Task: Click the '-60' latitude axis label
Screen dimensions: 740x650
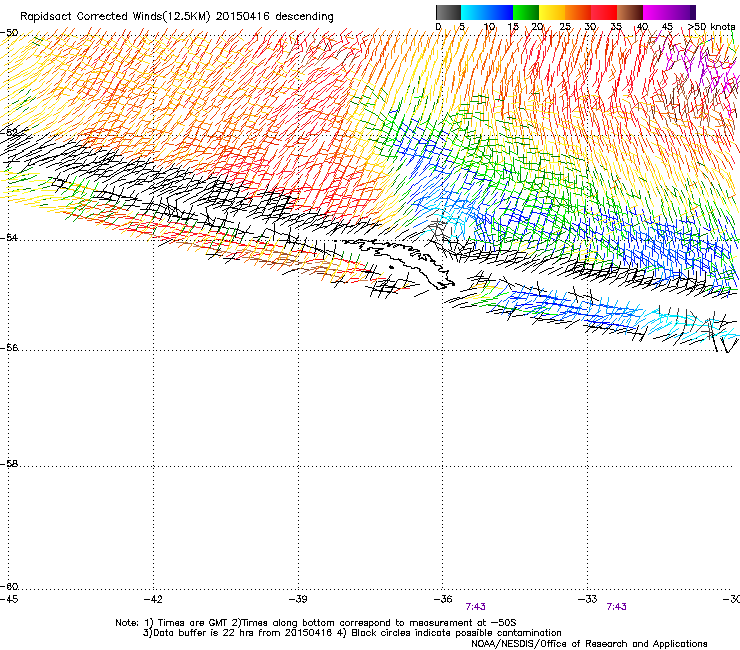Action: coord(9,587)
